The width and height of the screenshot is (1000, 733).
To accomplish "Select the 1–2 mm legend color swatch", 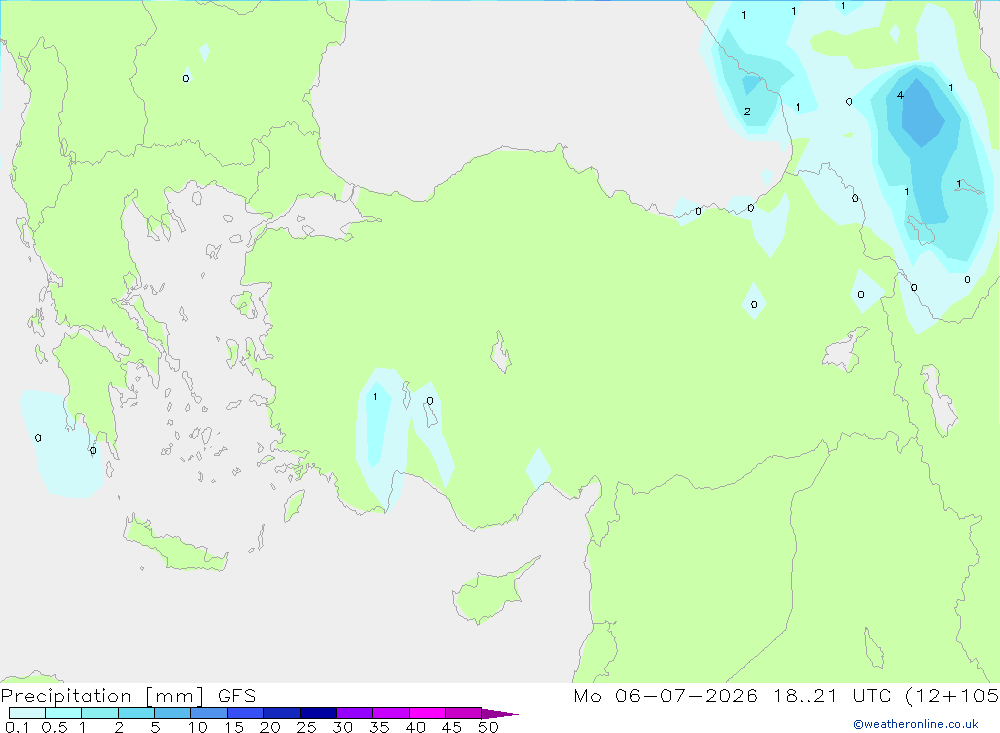I will tap(100, 713).
